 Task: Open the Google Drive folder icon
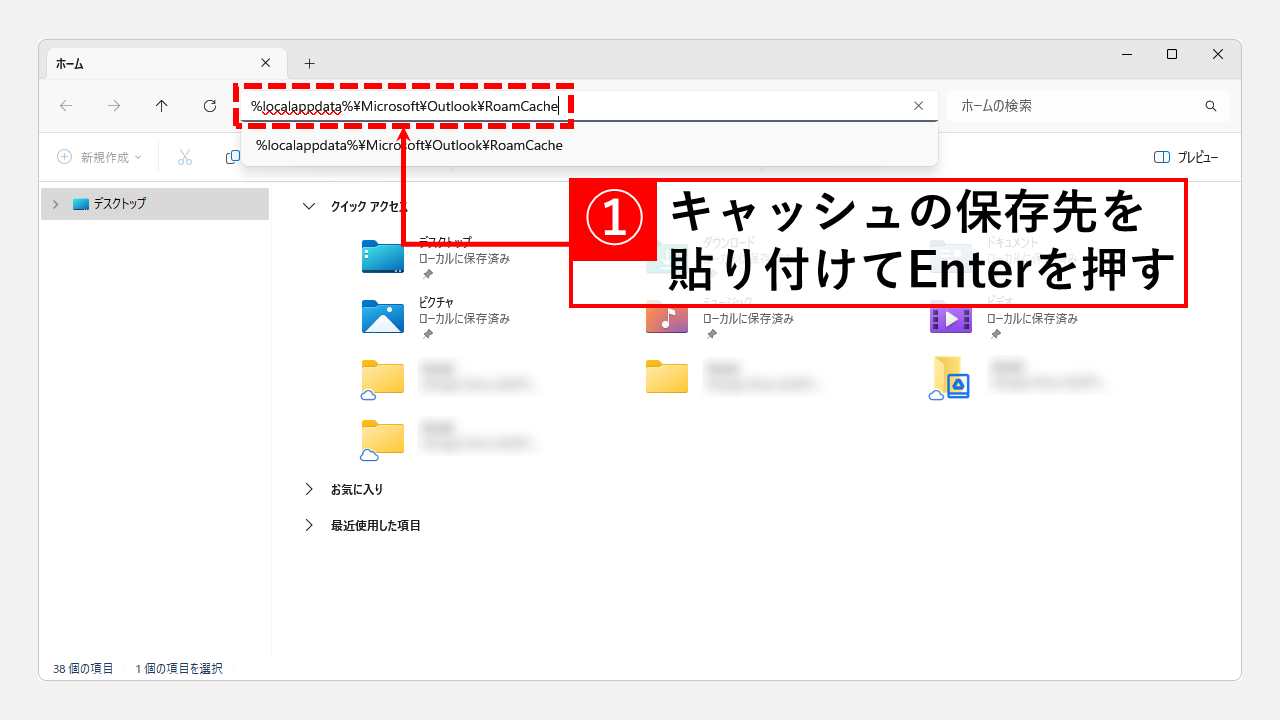(x=951, y=378)
